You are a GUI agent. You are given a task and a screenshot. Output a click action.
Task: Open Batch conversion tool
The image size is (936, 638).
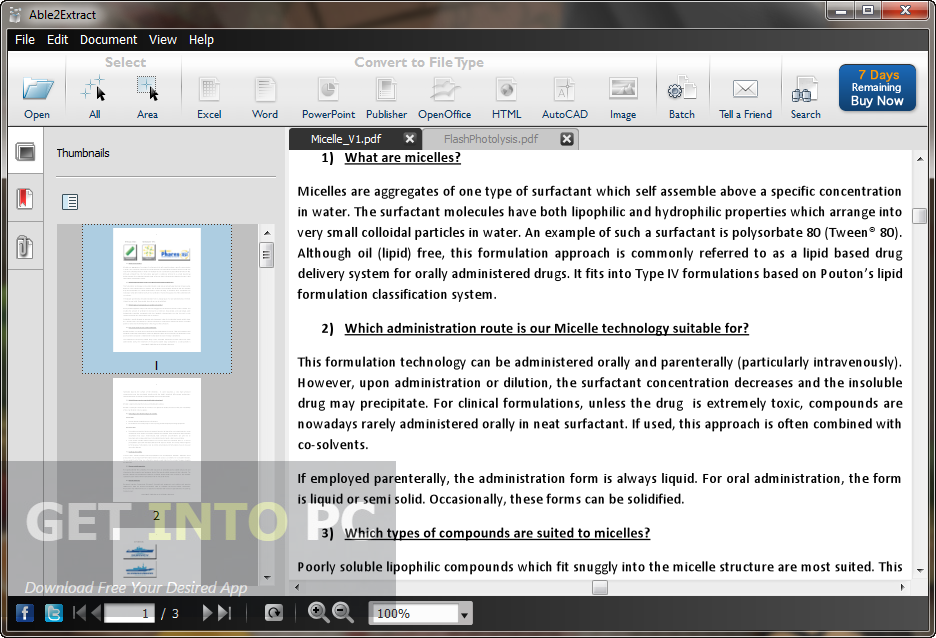[682, 98]
